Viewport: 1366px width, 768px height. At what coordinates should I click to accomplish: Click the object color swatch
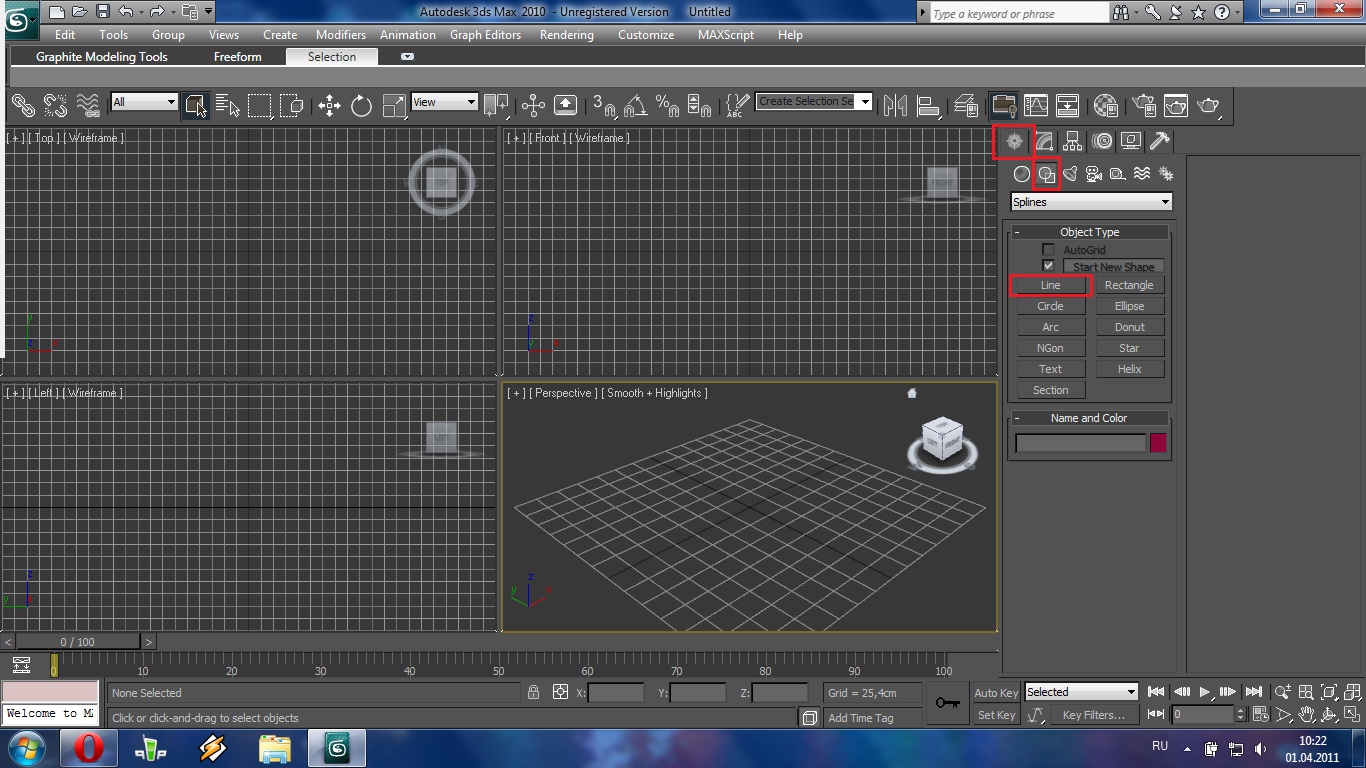(1158, 443)
